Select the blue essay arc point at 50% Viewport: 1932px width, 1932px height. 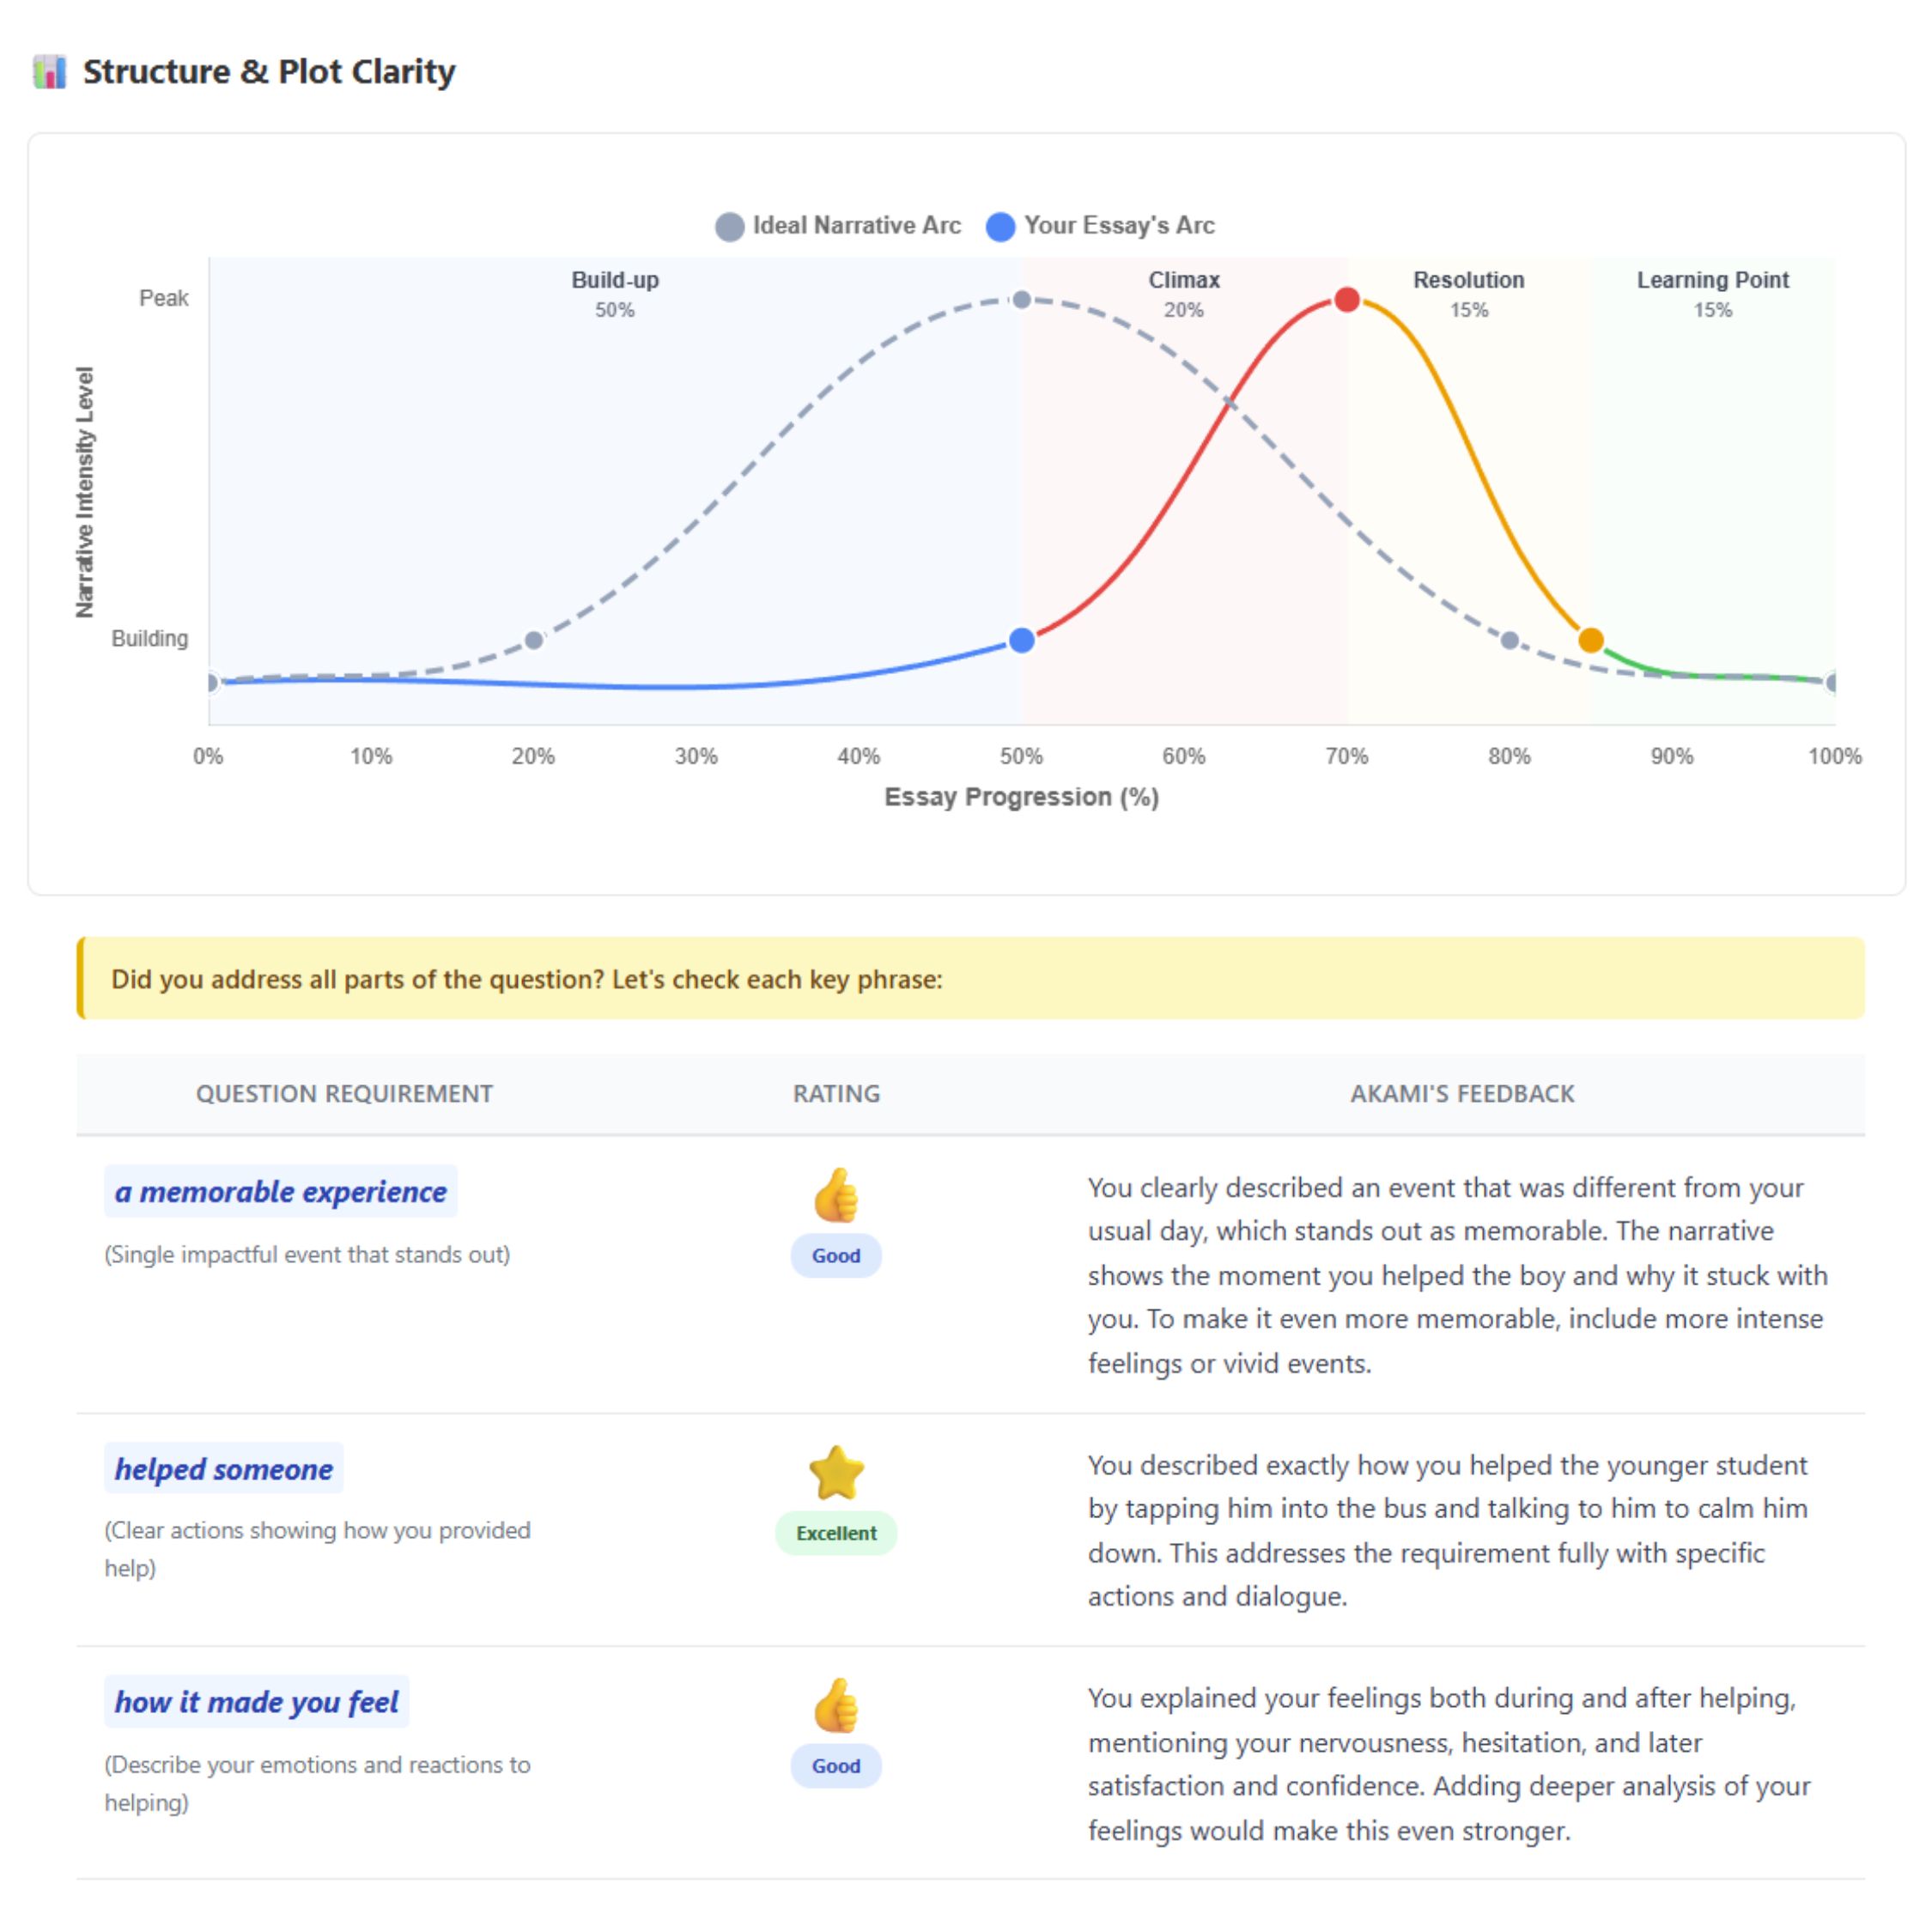pyautogui.click(x=1021, y=640)
